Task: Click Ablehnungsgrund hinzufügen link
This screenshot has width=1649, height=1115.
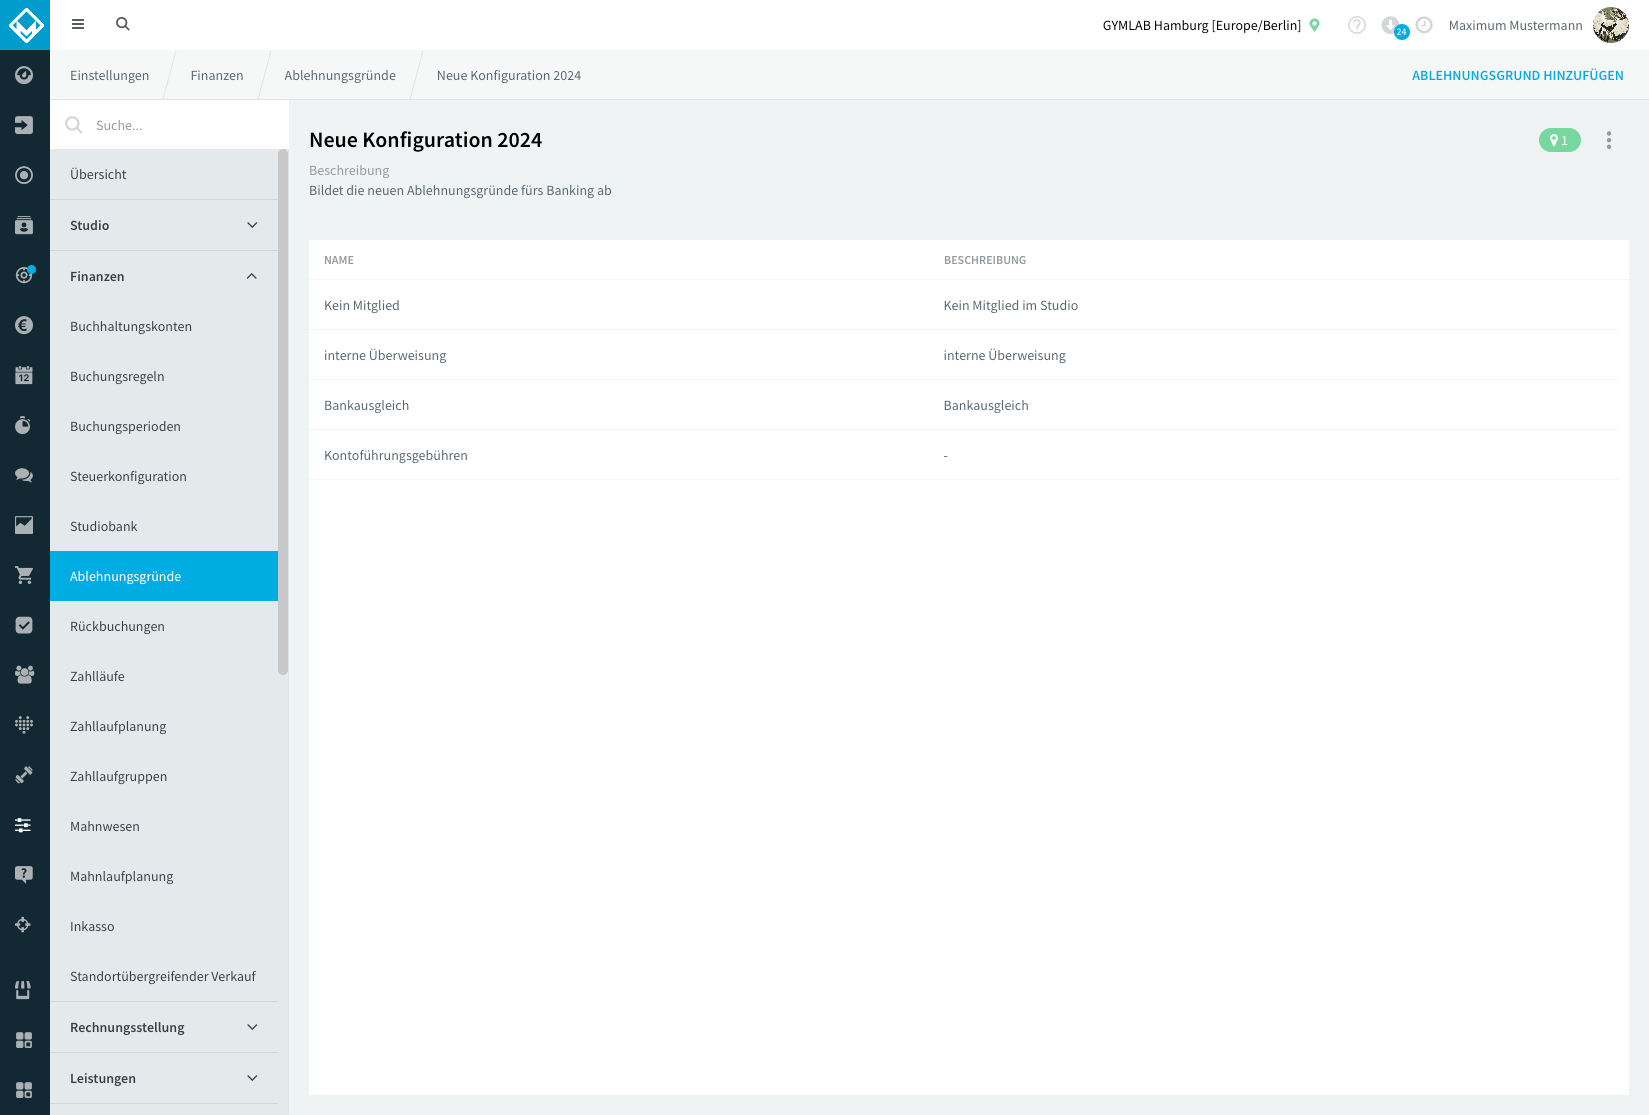Action: click(x=1517, y=75)
